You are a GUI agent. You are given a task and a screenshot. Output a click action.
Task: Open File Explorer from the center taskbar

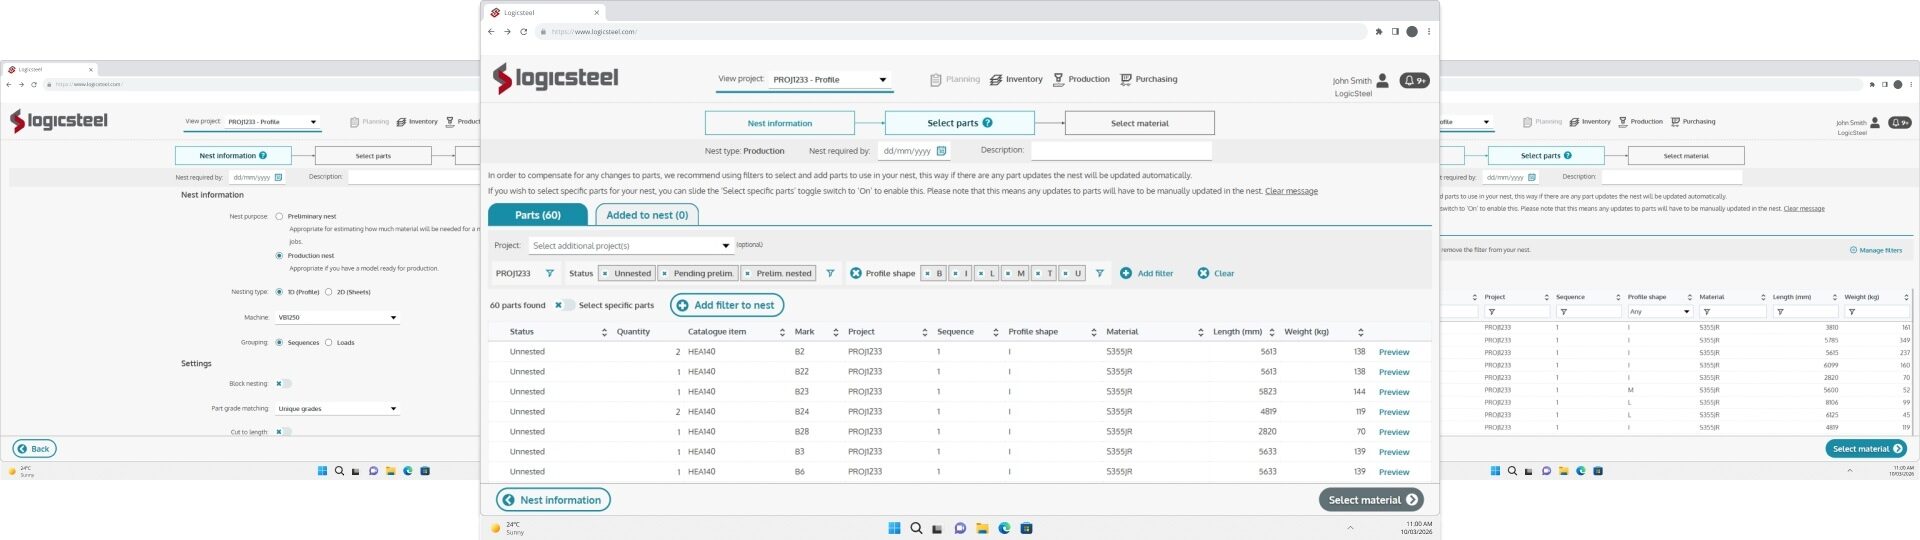[982, 528]
